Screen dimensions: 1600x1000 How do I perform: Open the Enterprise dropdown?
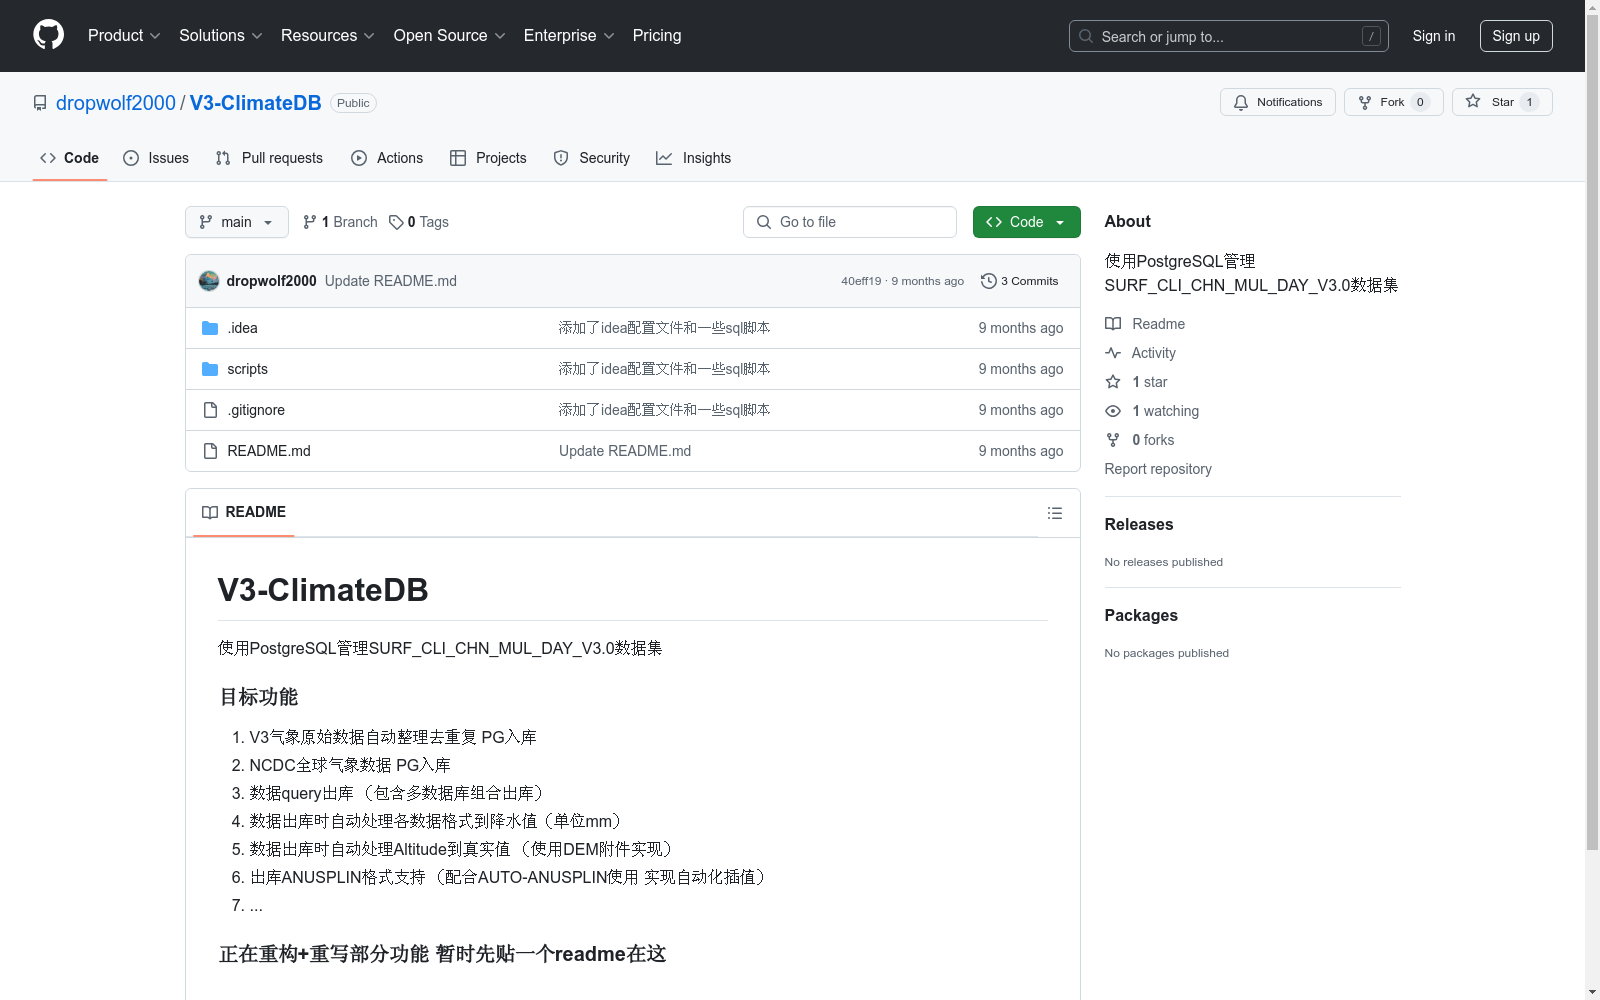(x=569, y=36)
